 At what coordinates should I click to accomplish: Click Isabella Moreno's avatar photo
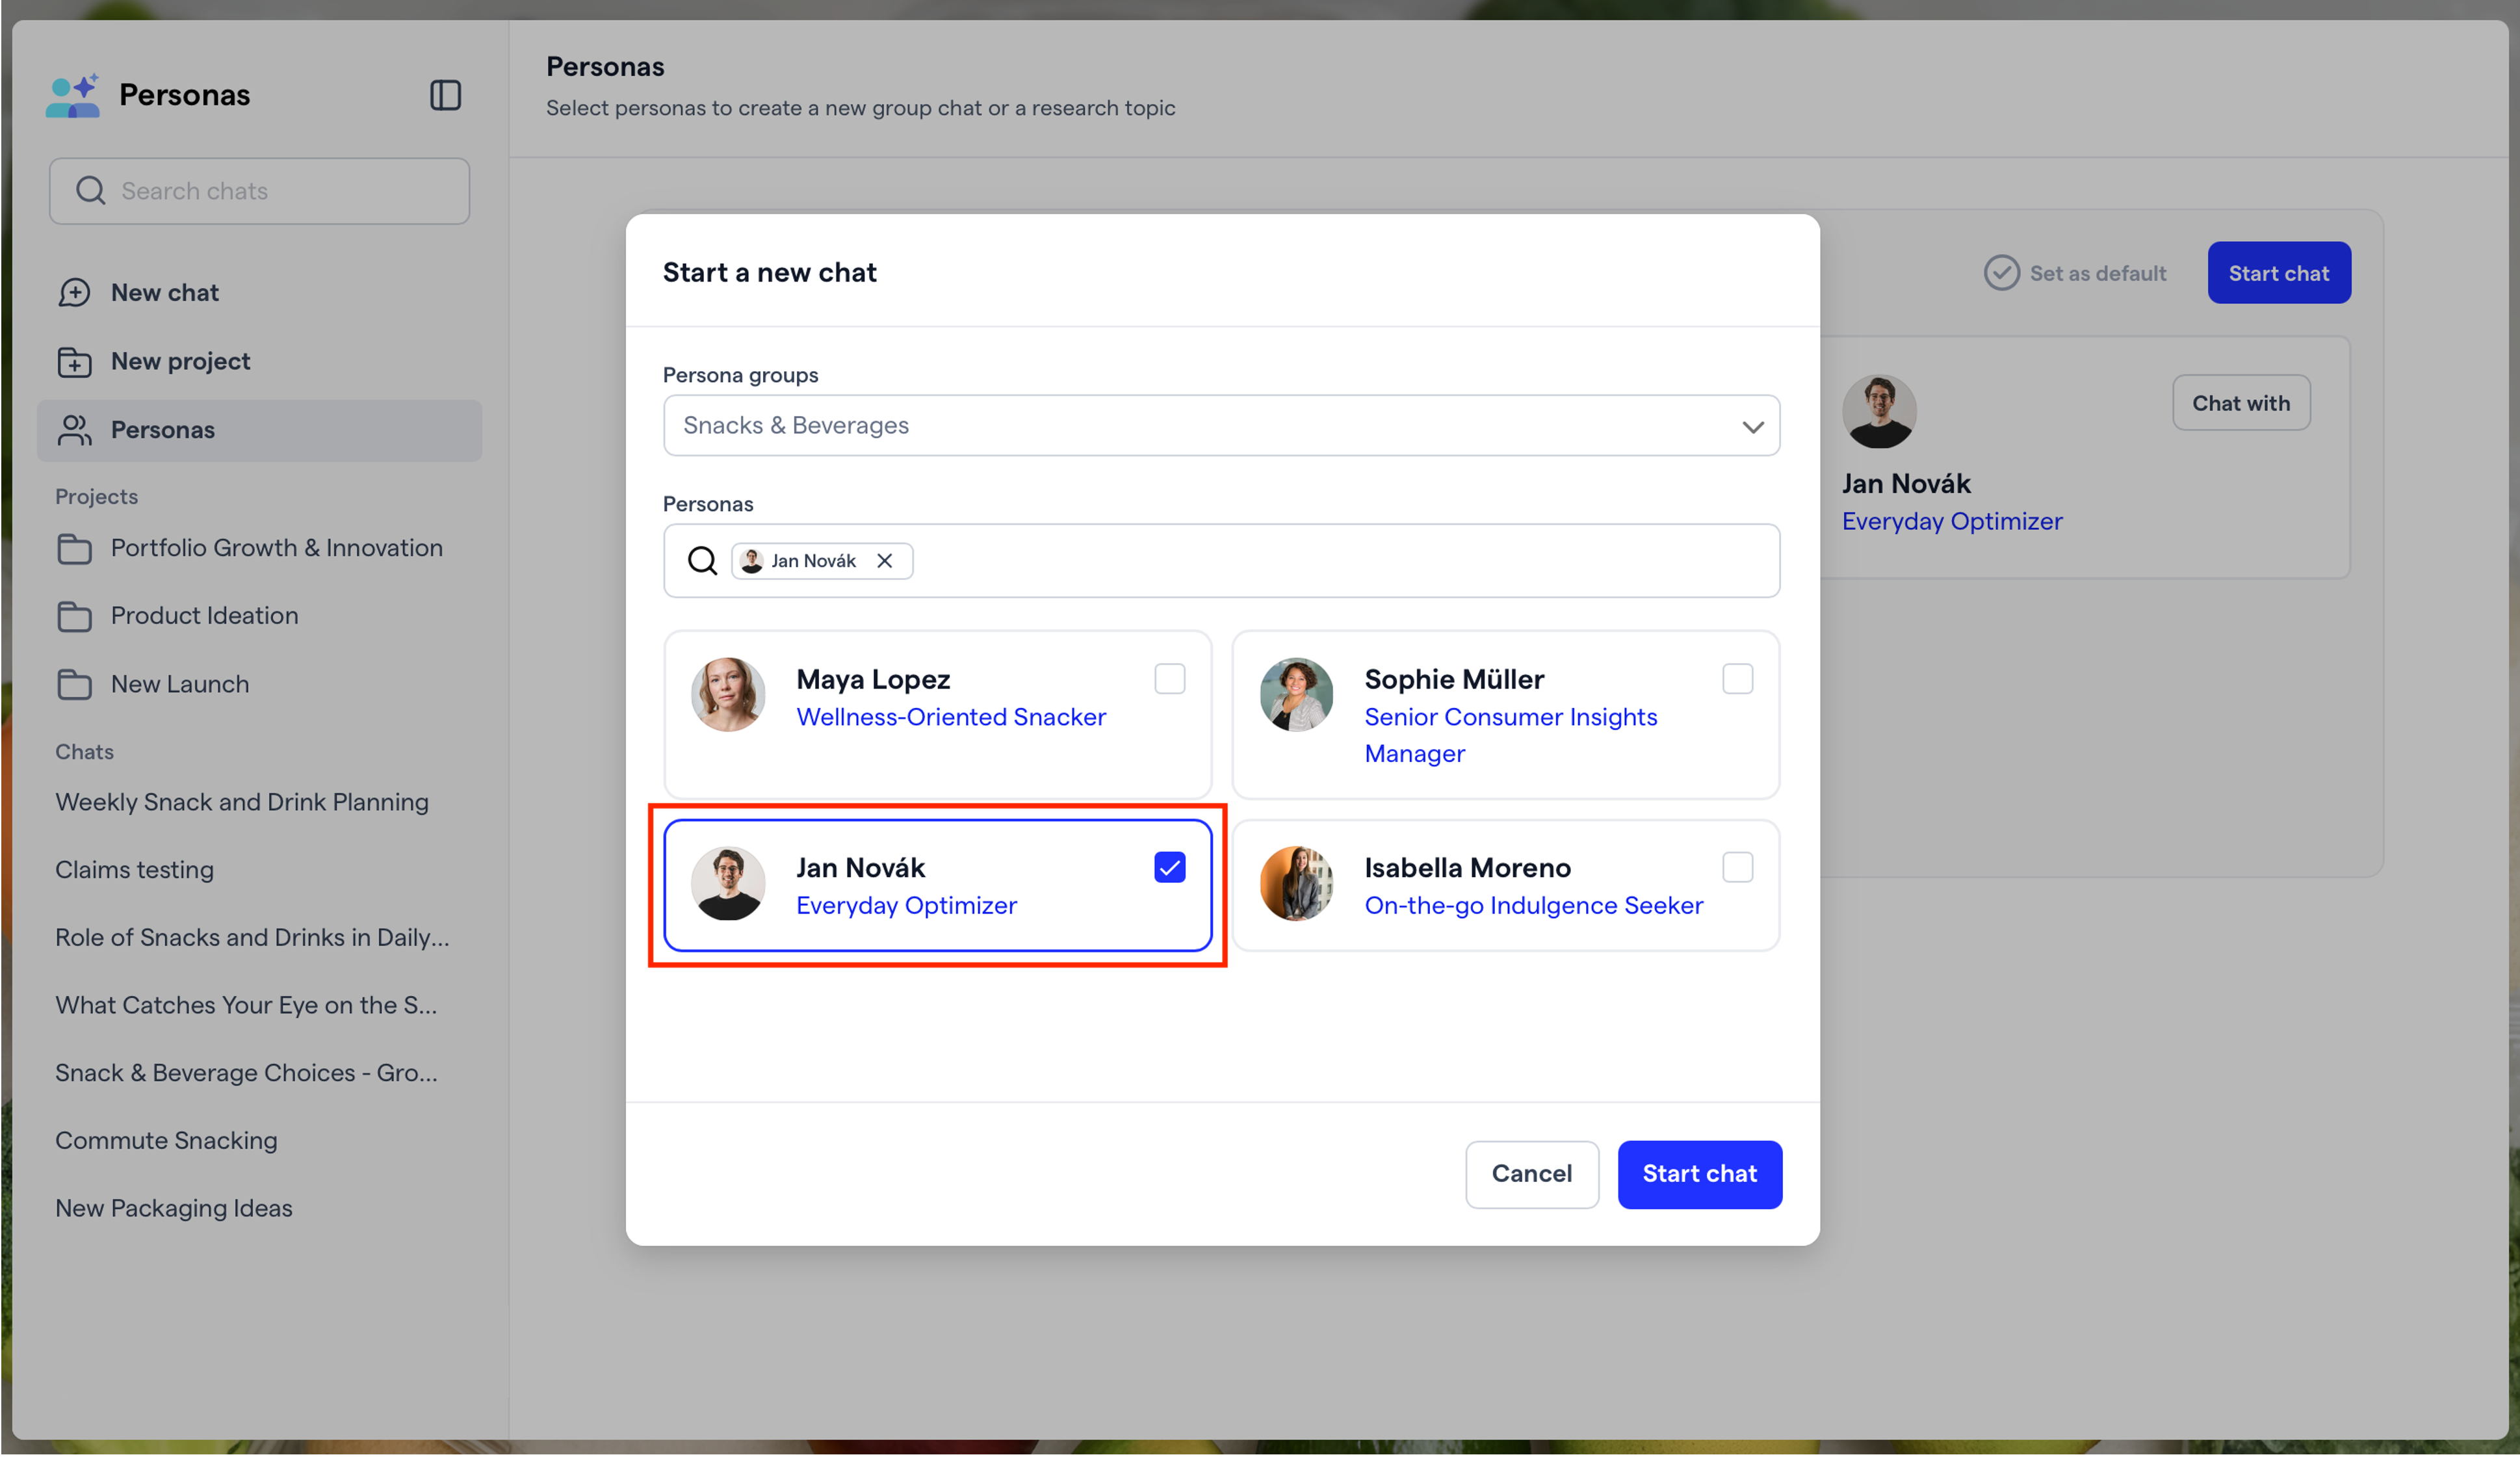click(x=1296, y=883)
